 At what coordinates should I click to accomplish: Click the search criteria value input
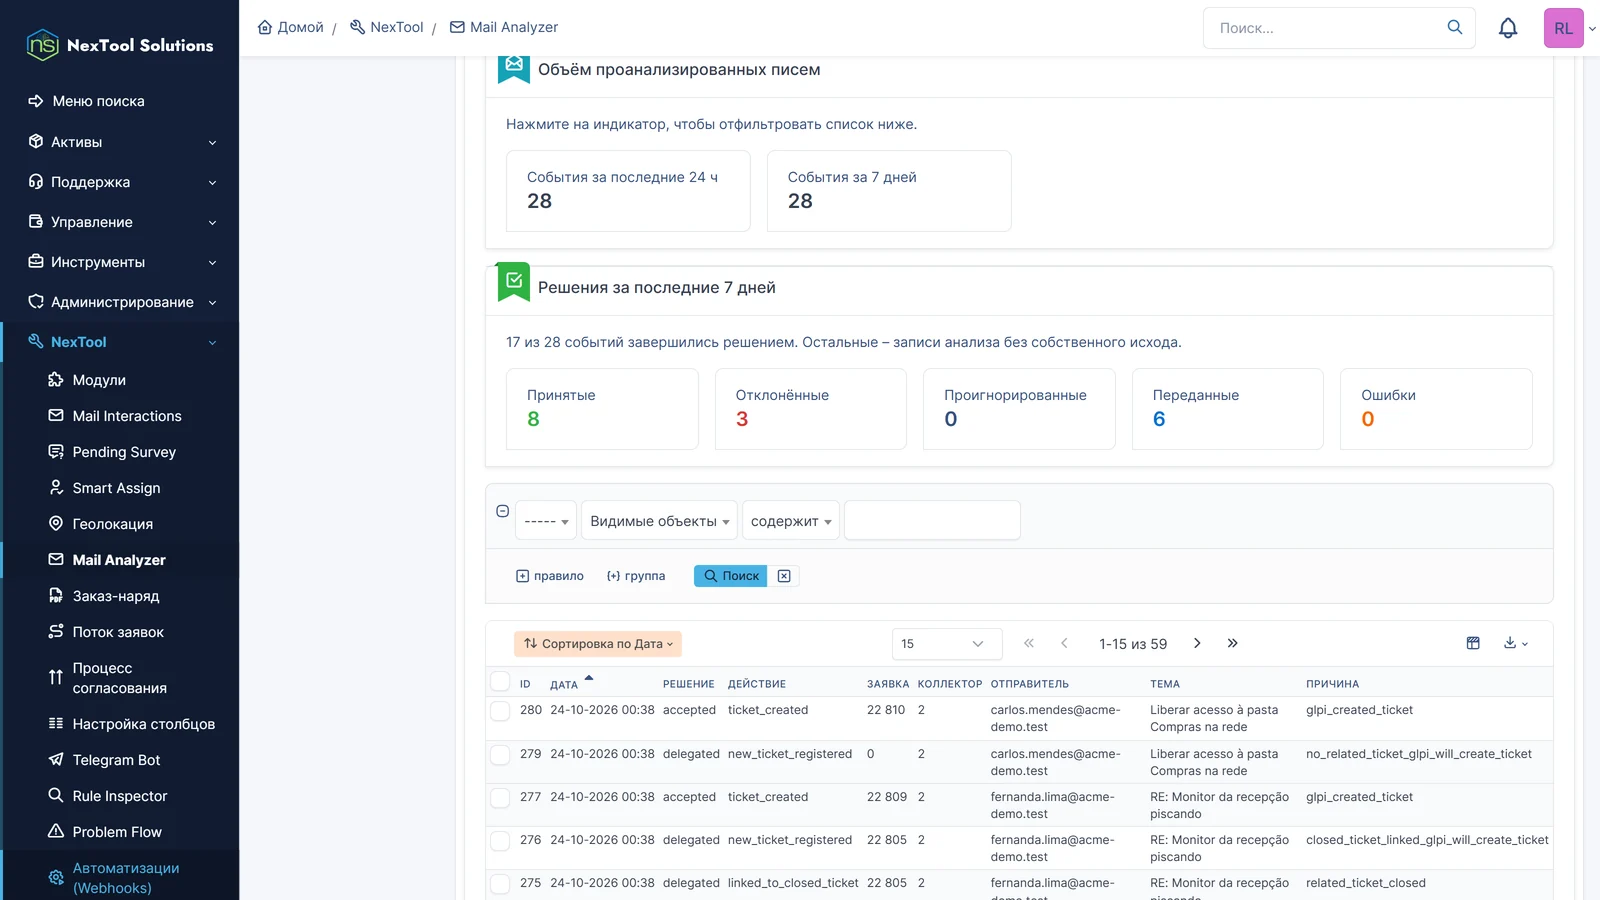[932, 520]
